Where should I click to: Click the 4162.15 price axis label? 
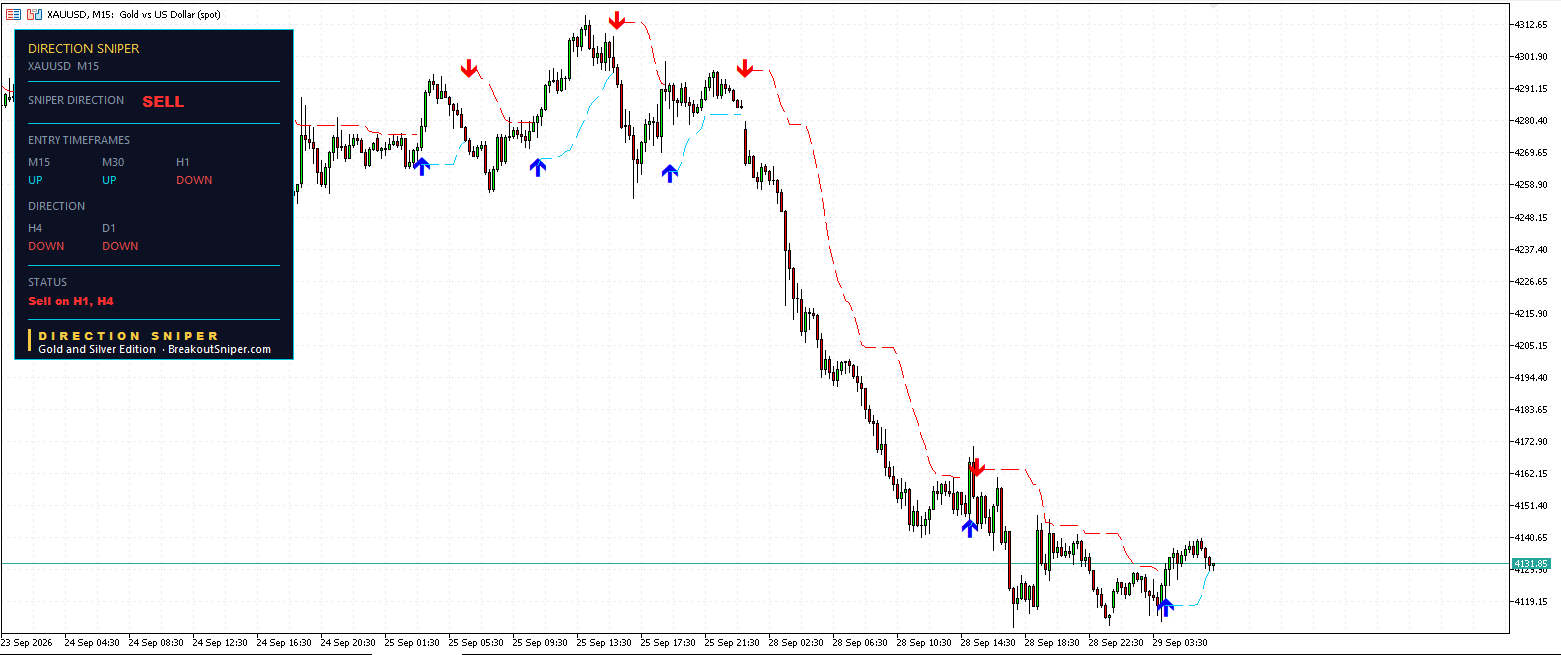[x=1532, y=473]
